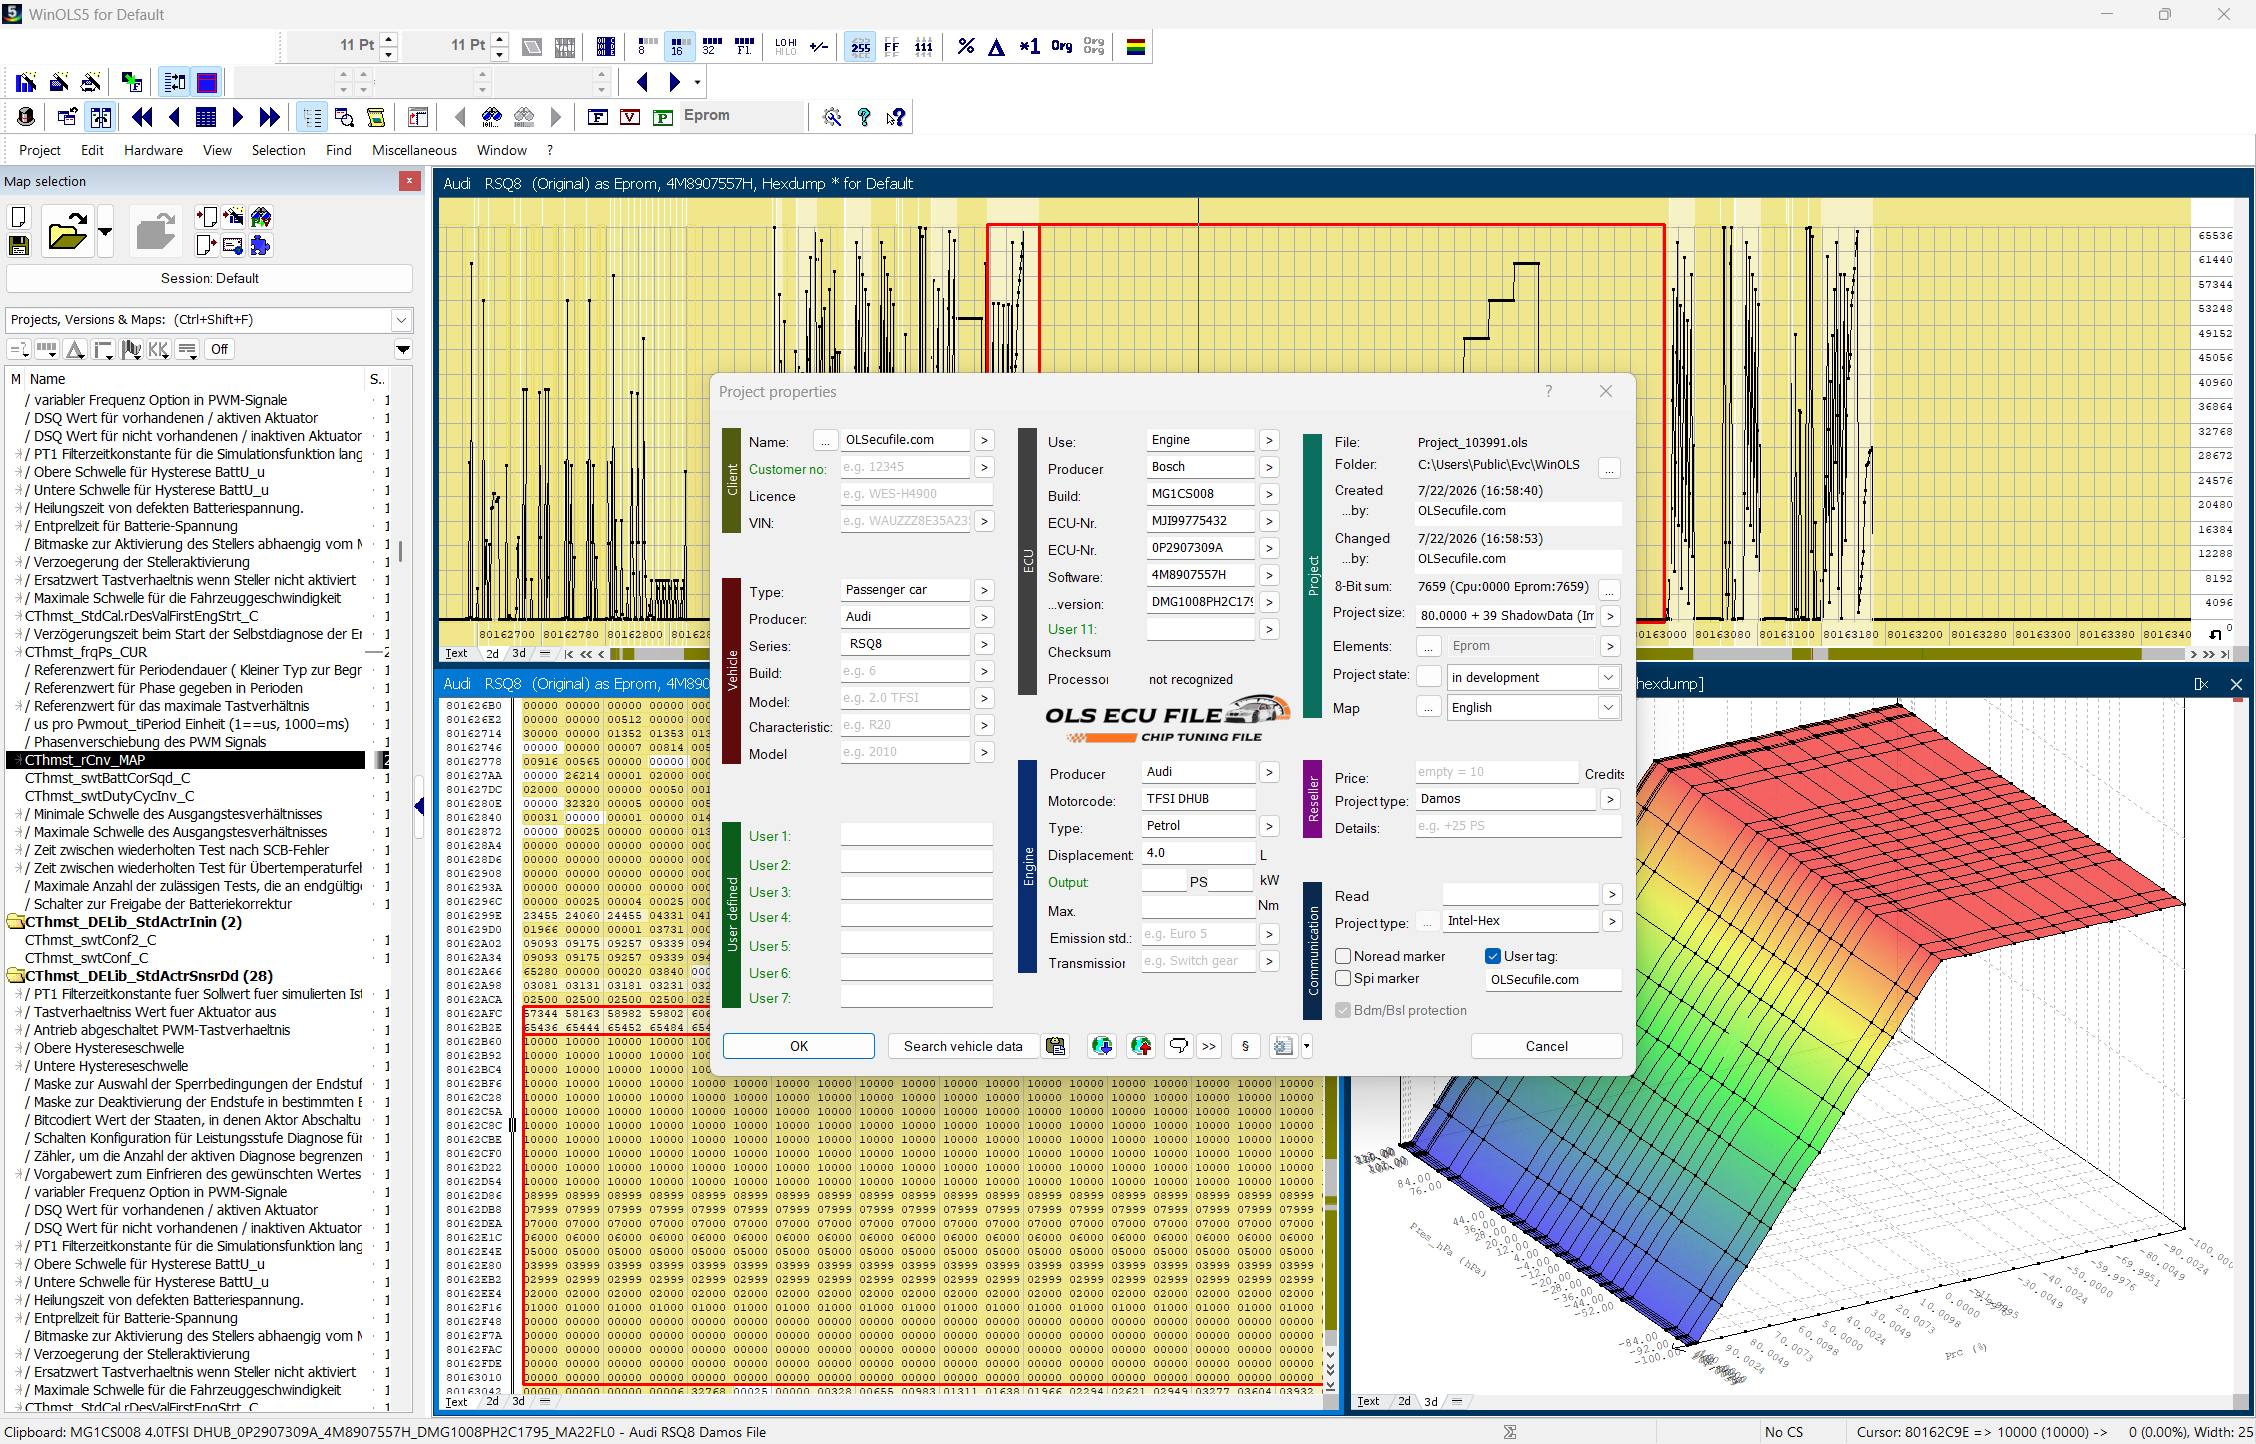Select 32-bit display mode in toolbar
Viewport: 2256px width, 1444px height.
(x=711, y=46)
